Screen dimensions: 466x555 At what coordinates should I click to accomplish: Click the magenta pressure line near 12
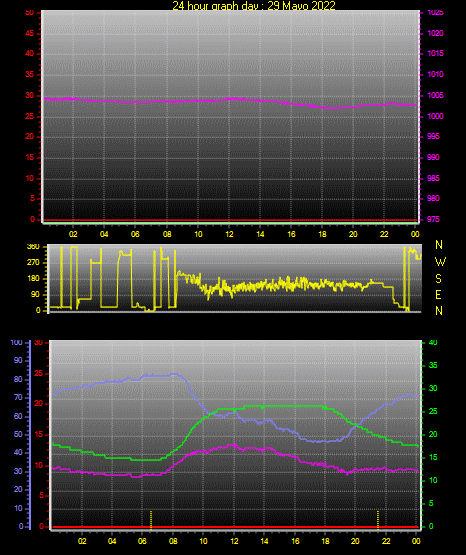tap(230, 99)
